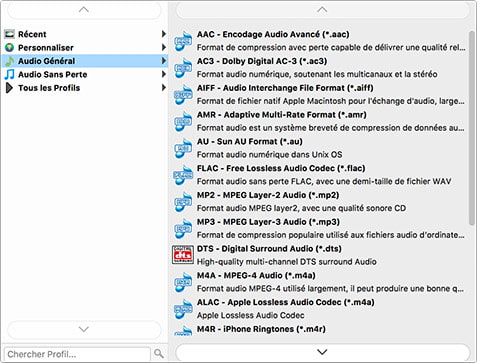Expand the Tous les Profils submenu arrow
Screen dimensions: 477x363
point(164,88)
